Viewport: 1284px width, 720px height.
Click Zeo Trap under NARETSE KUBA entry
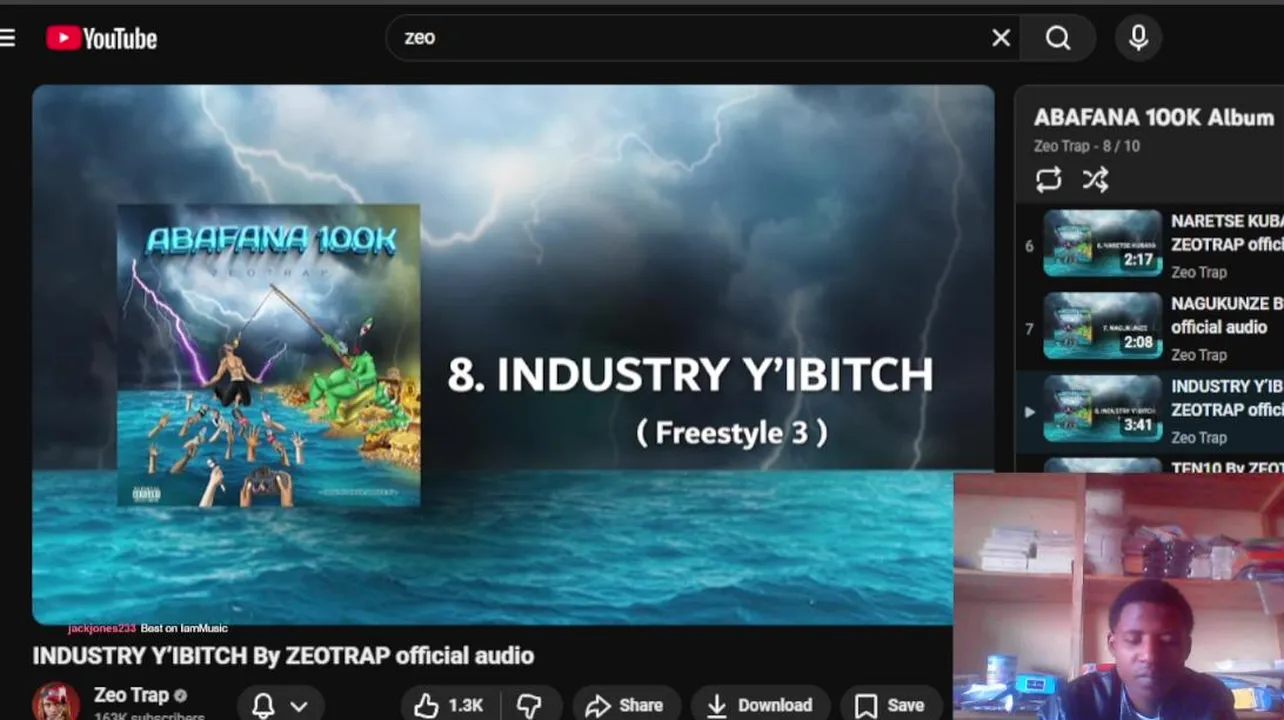1199,272
